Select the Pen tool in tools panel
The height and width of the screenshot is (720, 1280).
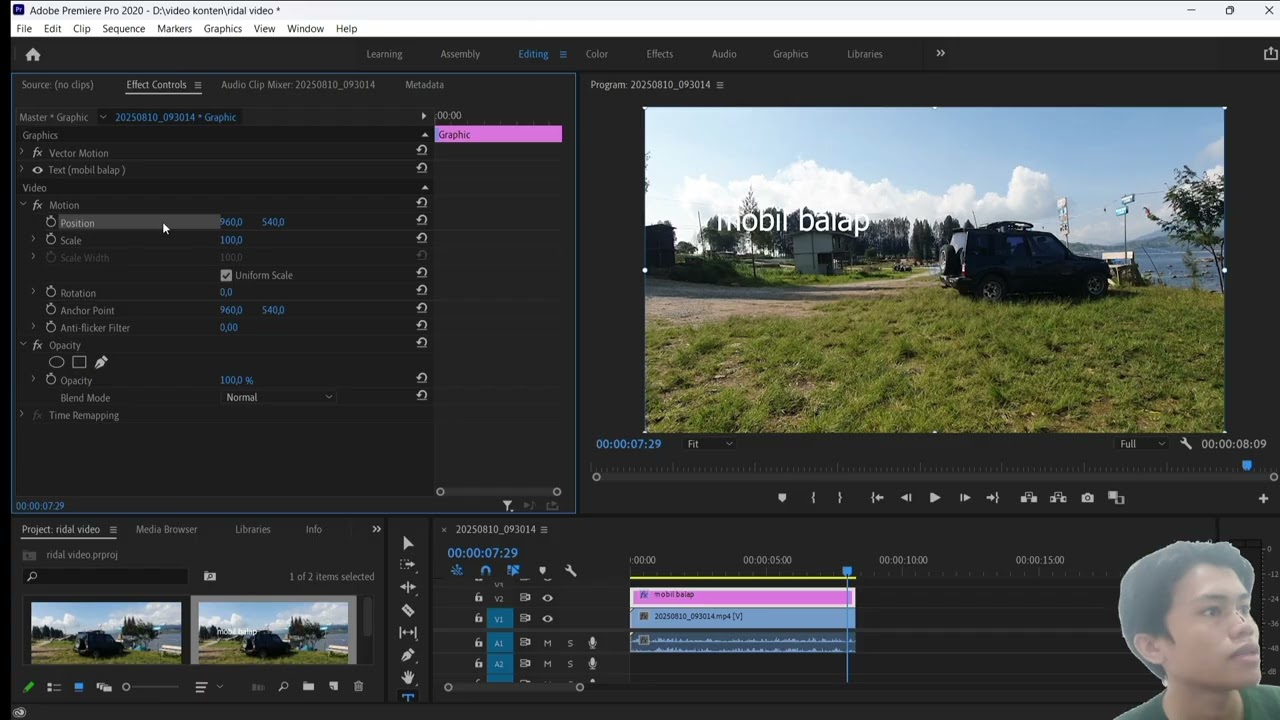point(408,655)
